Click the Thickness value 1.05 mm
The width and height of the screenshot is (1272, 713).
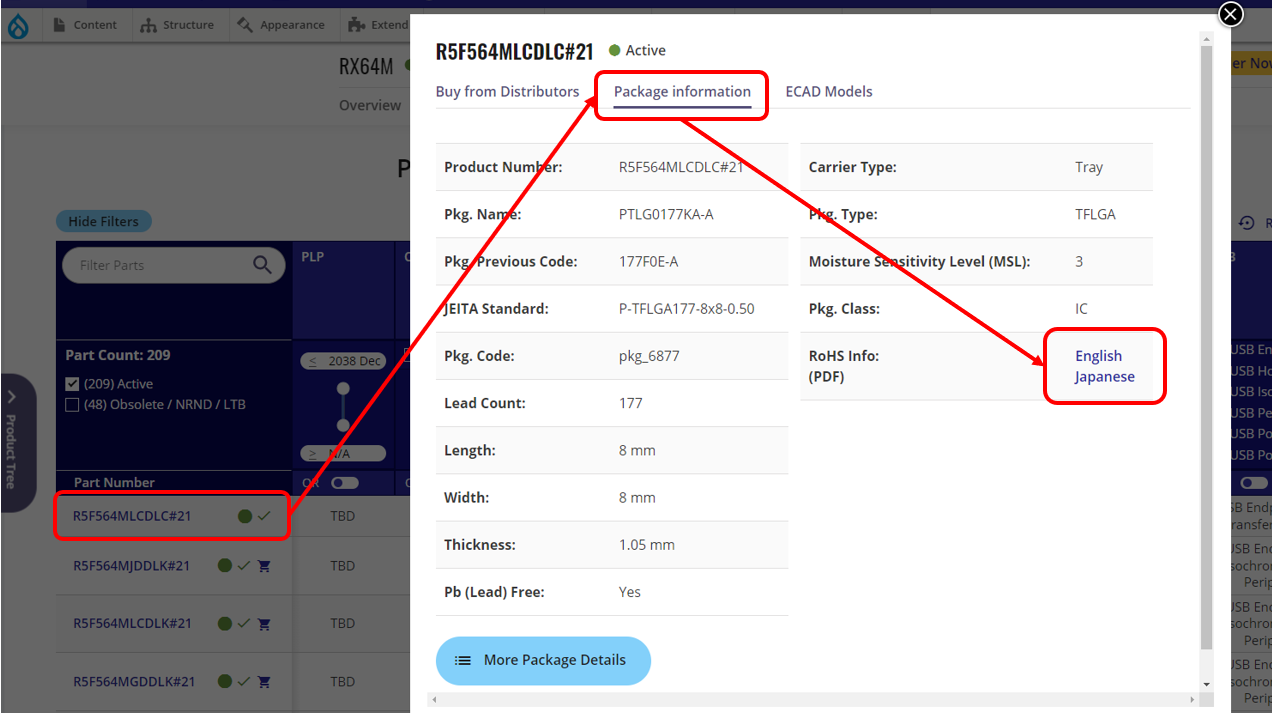pos(647,545)
